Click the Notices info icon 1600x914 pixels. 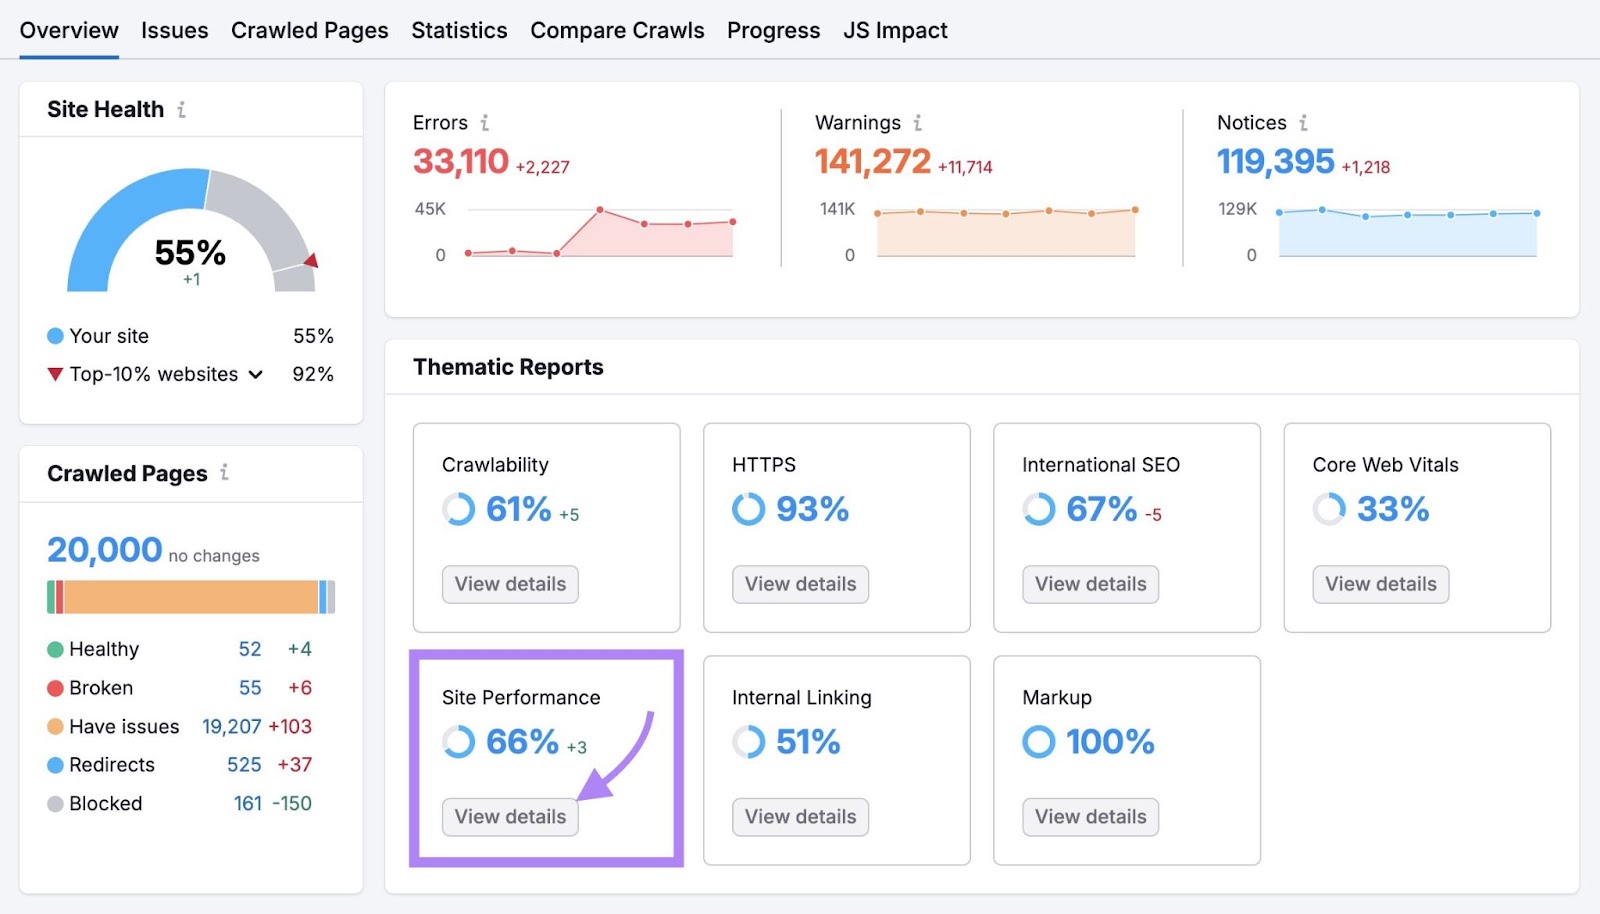pos(1304,122)
